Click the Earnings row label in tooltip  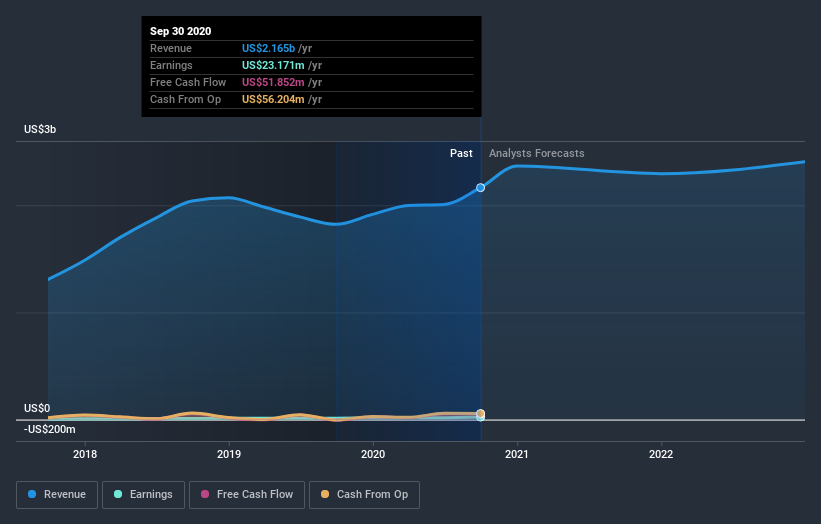171,65
